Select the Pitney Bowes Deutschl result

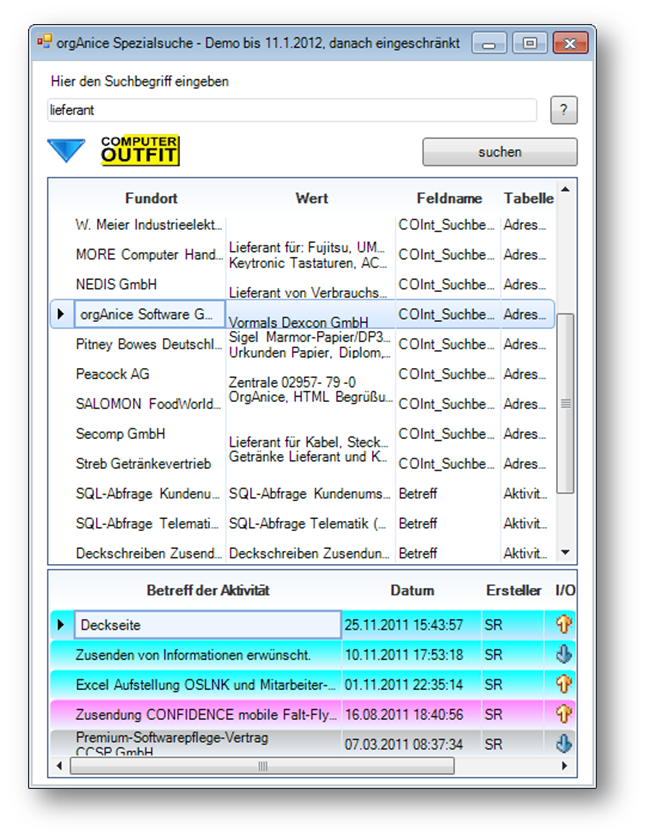(148, 344)
